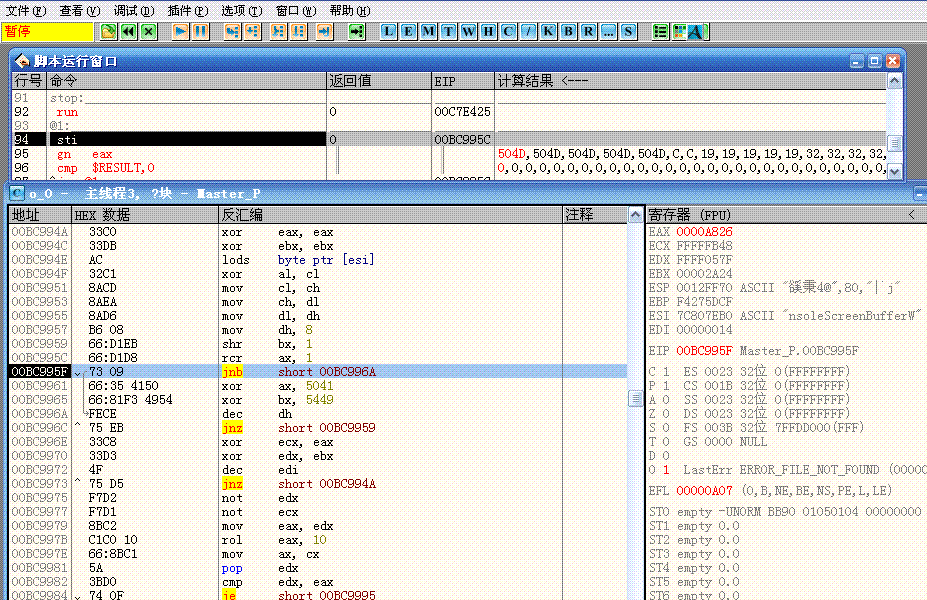The image size is (927, 600).
Task: Click the EFL flags value 00000A07
Action: coord(704,491)
